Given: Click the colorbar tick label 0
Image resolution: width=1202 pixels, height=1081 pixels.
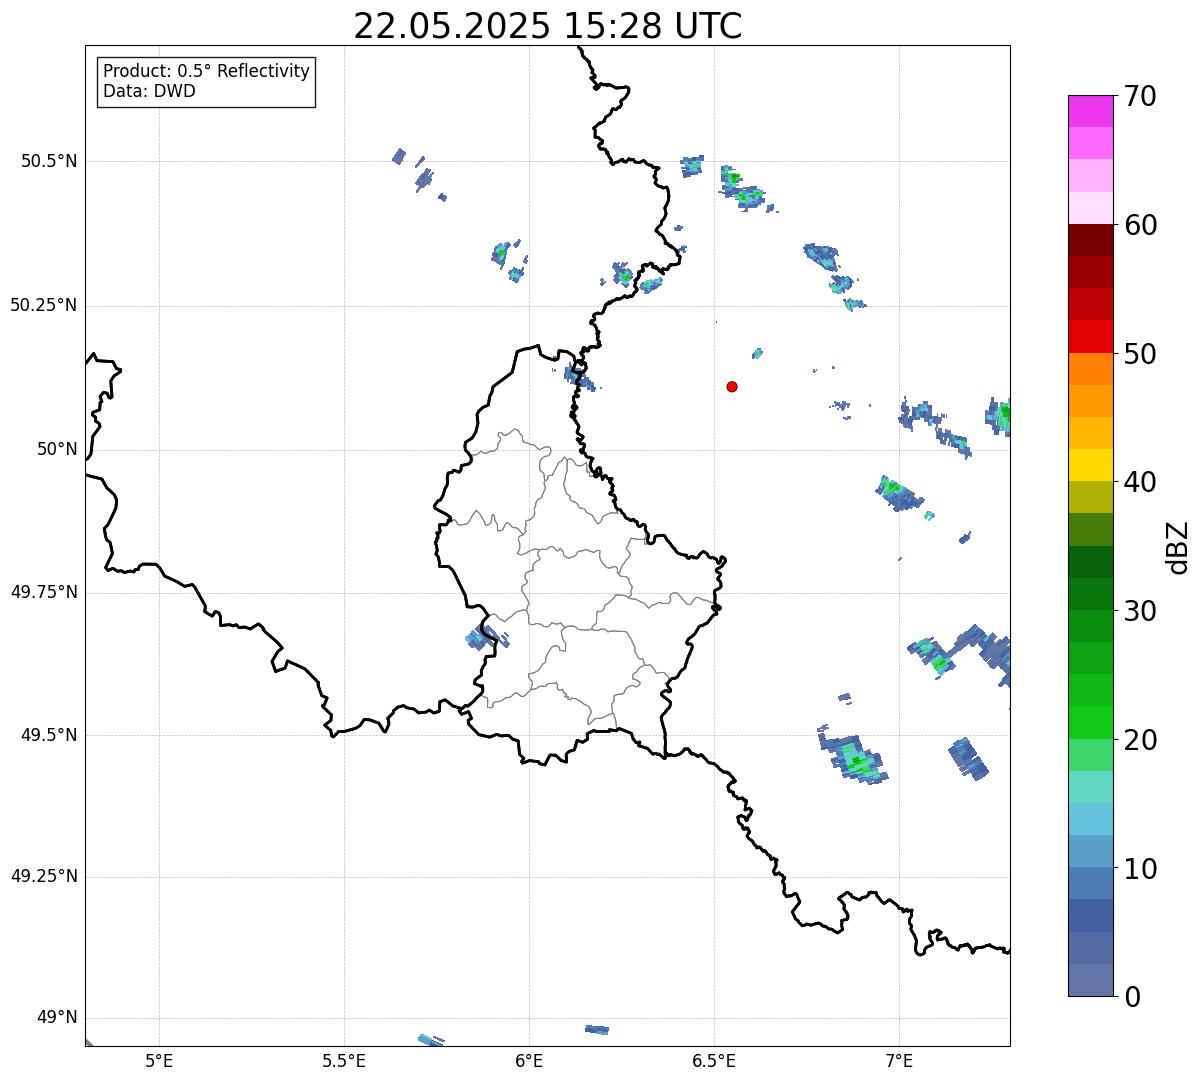Looking at the screenshot, I should (1132, 997).
